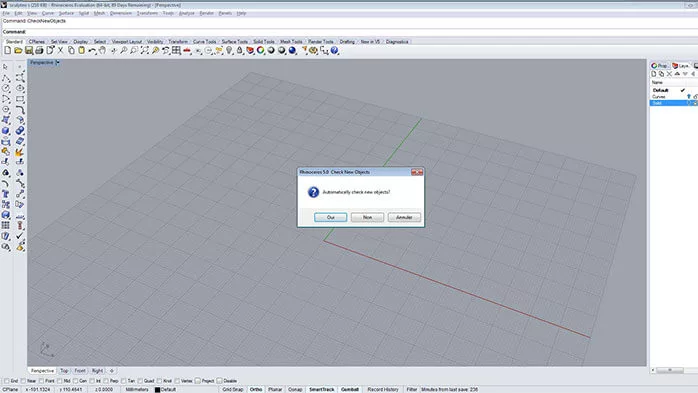Enable the Cen osnap checkbox
698x393 pixels.
click(x=75, y=381)
